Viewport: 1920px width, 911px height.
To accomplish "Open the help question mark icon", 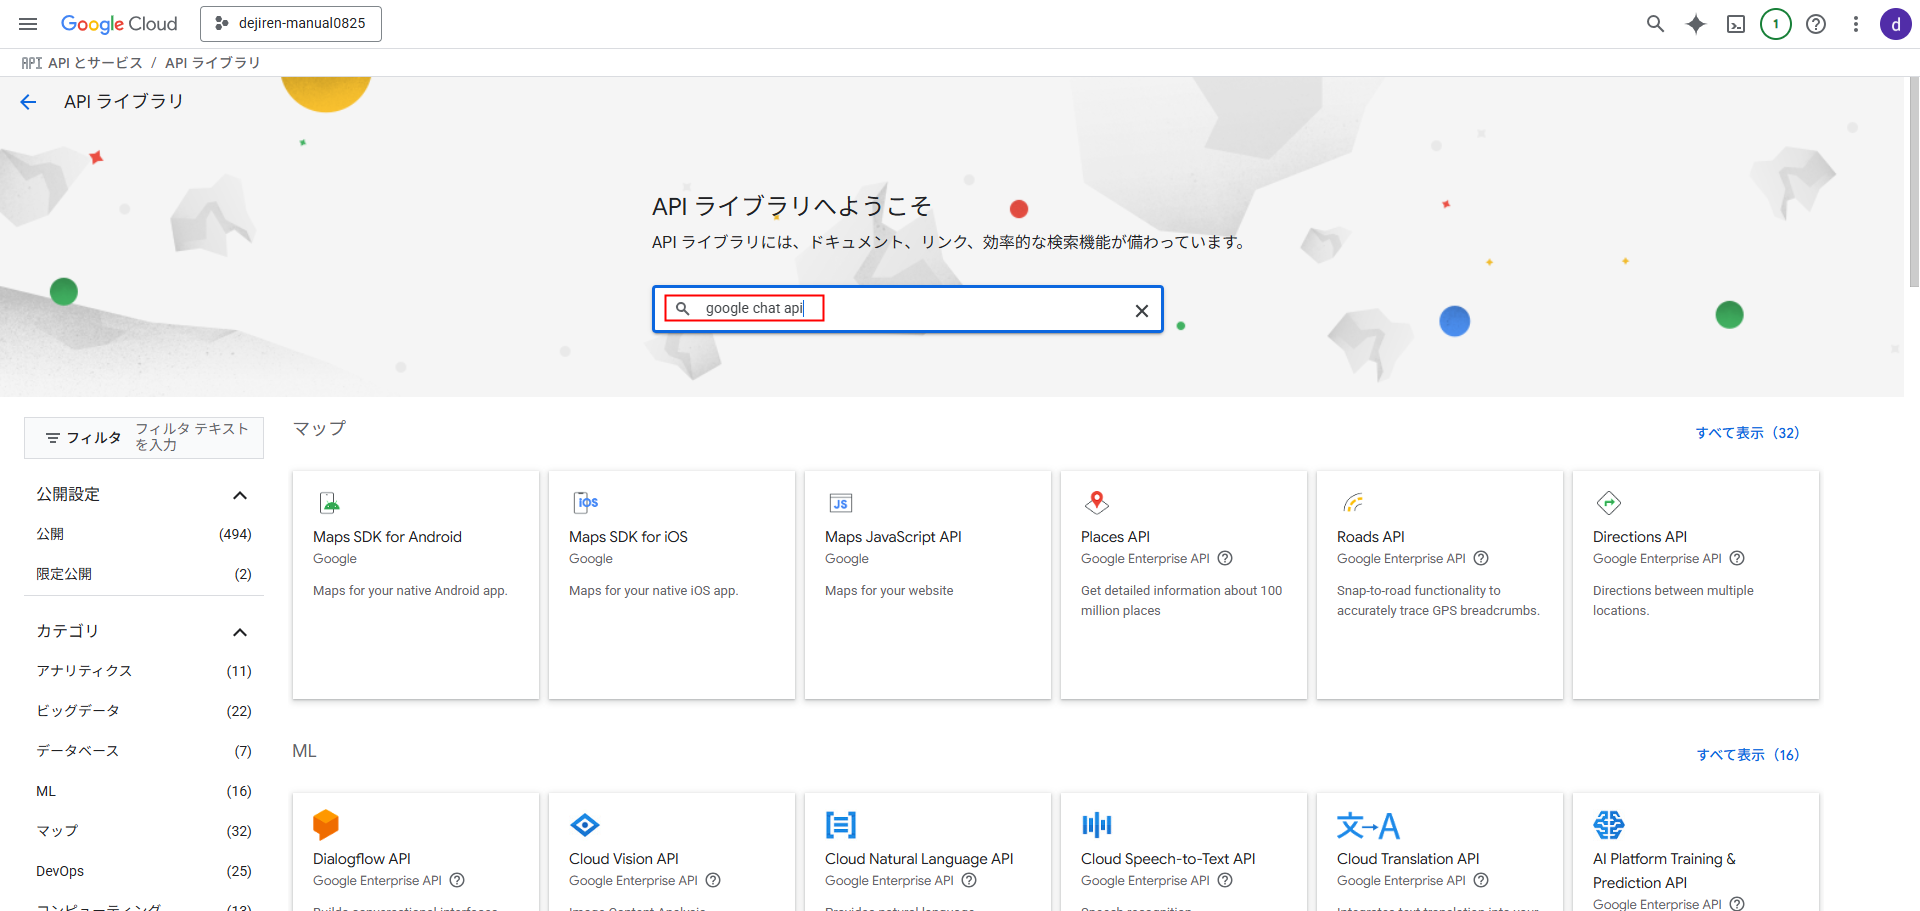I will pyautogui.click(x=1816, y=24).
